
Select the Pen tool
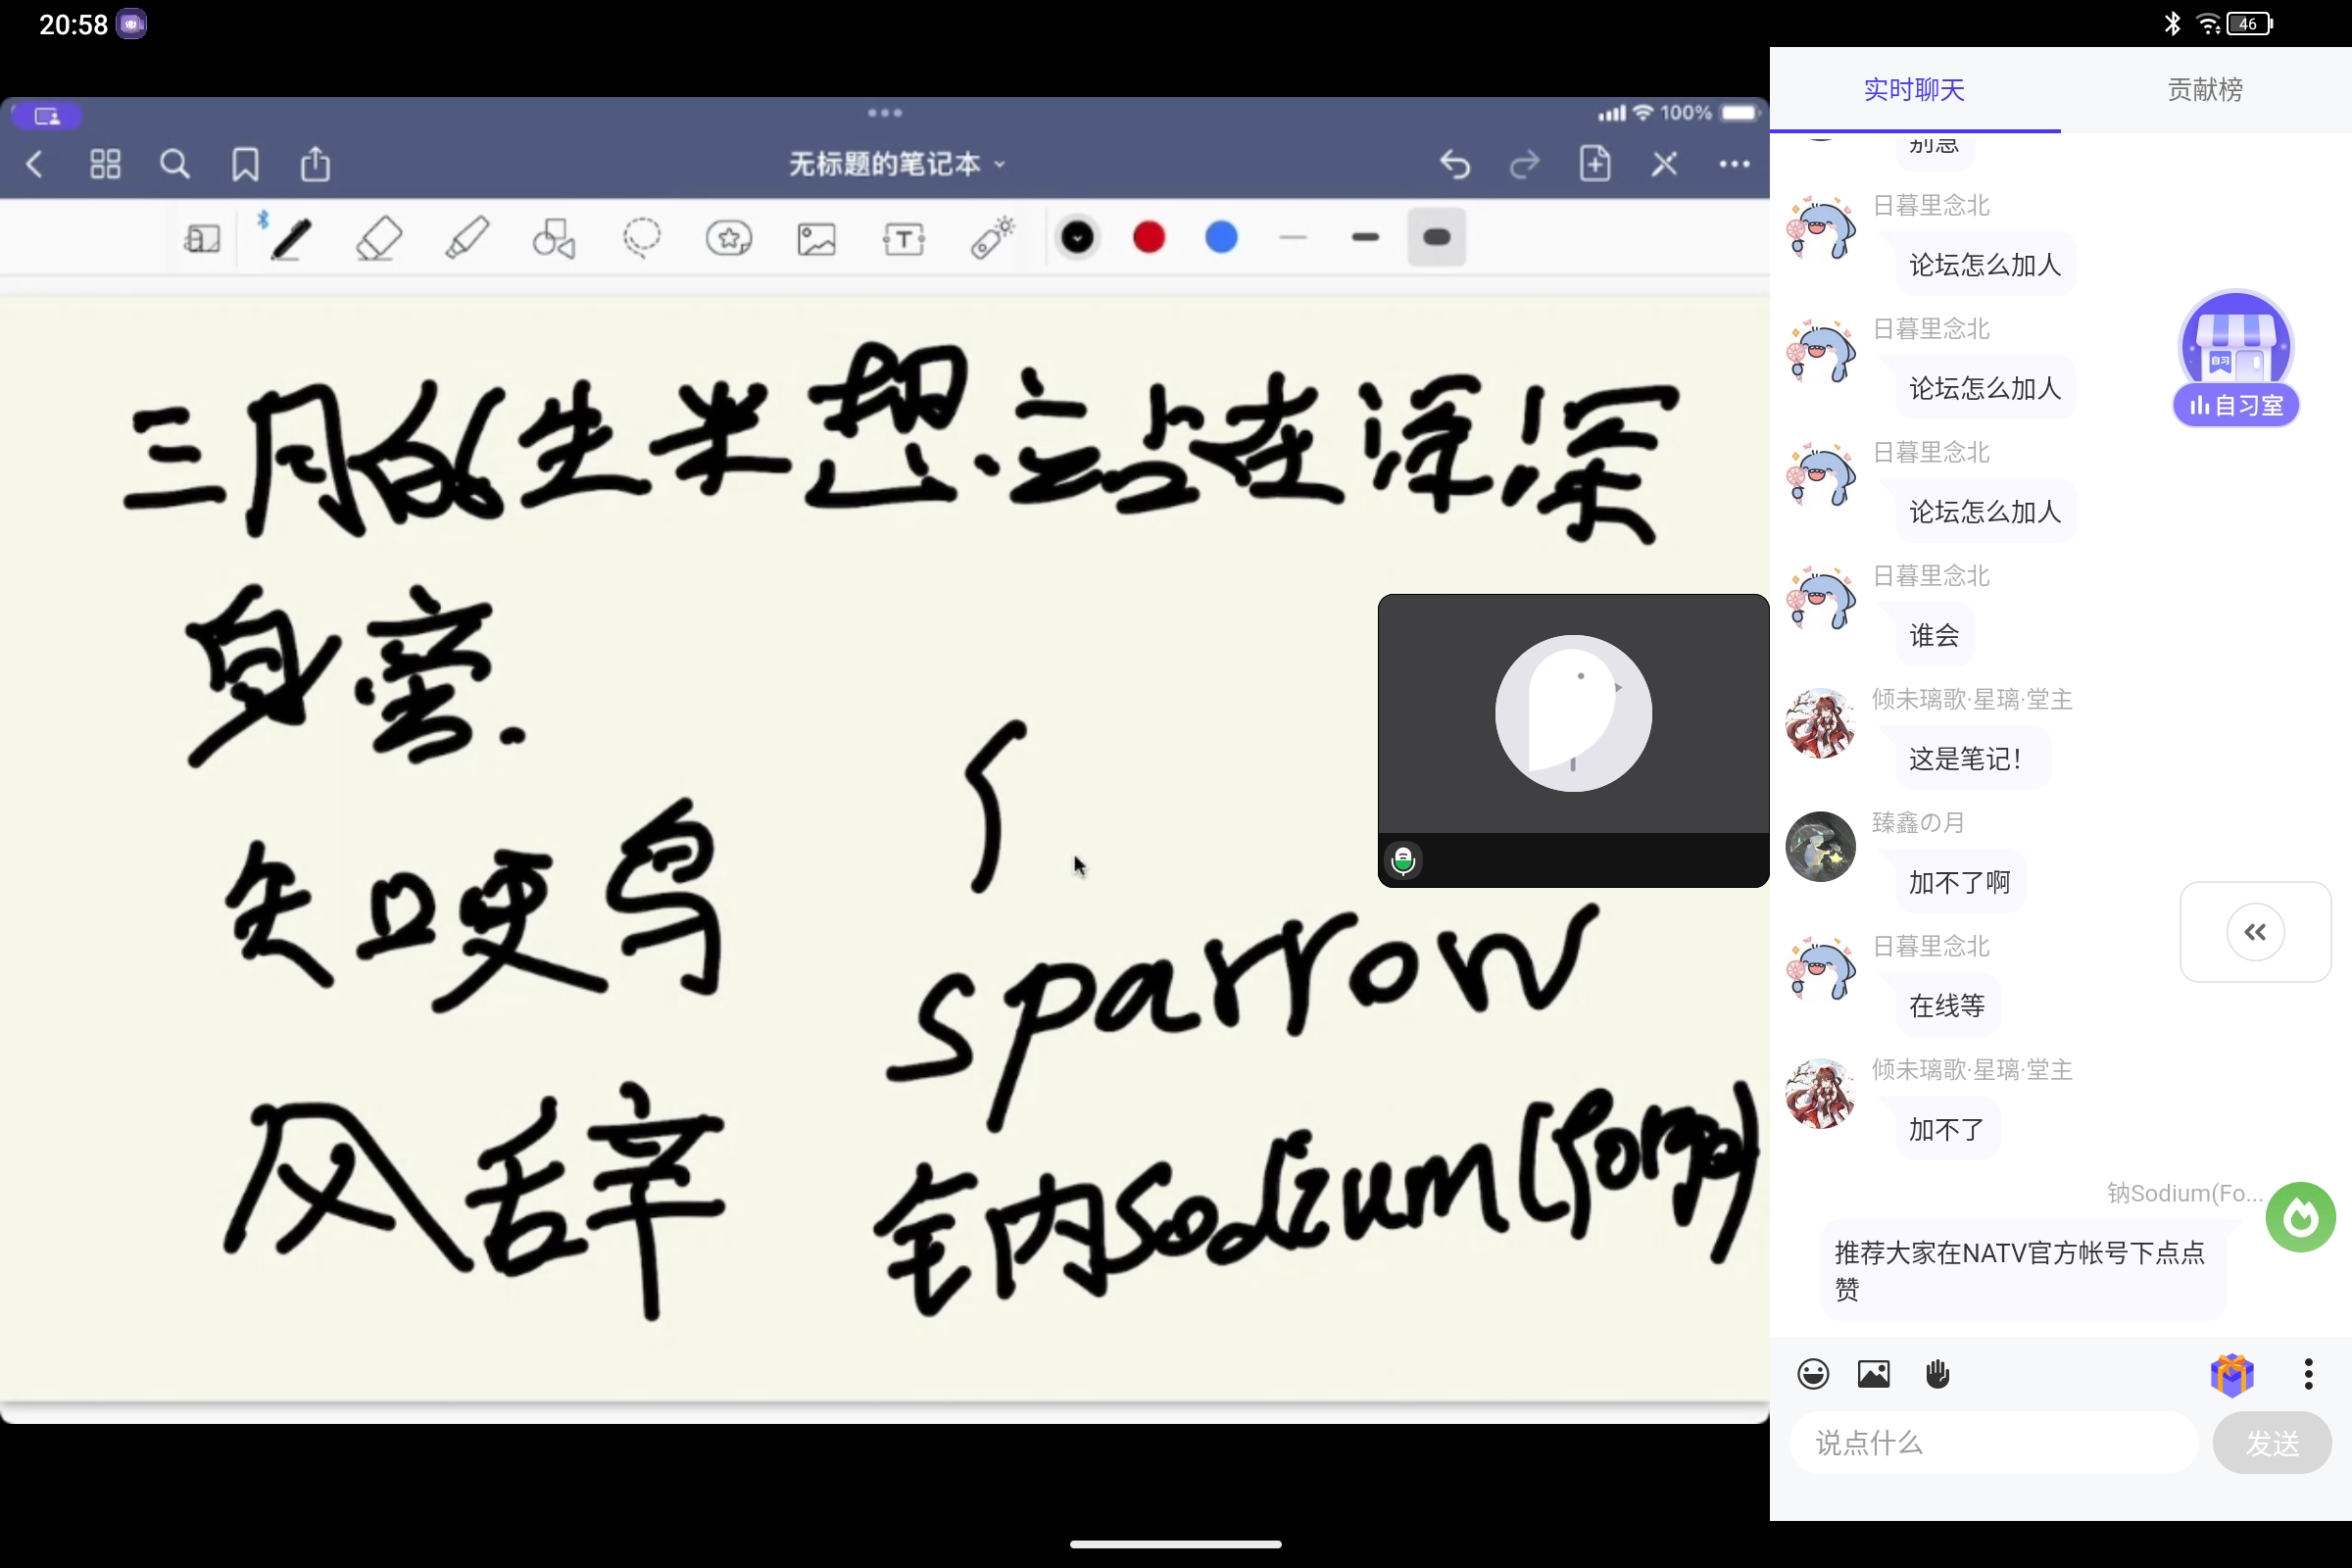(x=289, y=238)
